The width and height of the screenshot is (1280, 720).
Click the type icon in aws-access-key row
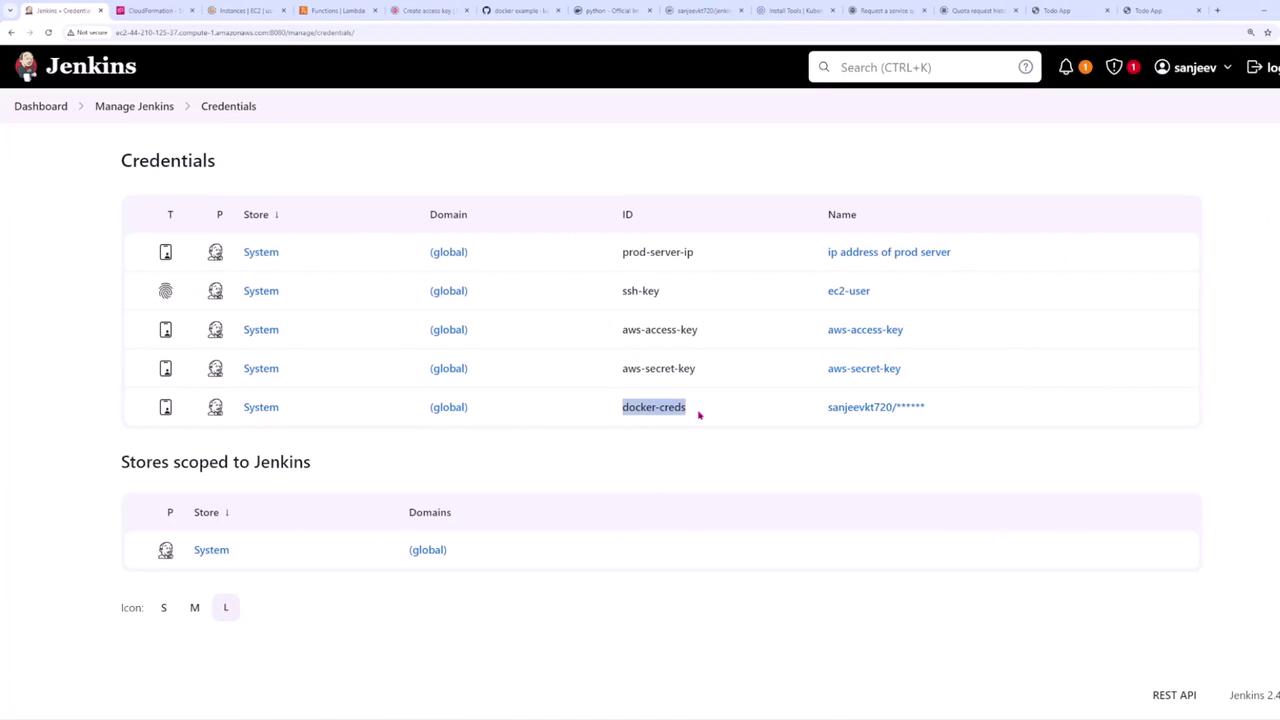click(x=166, y=330)
